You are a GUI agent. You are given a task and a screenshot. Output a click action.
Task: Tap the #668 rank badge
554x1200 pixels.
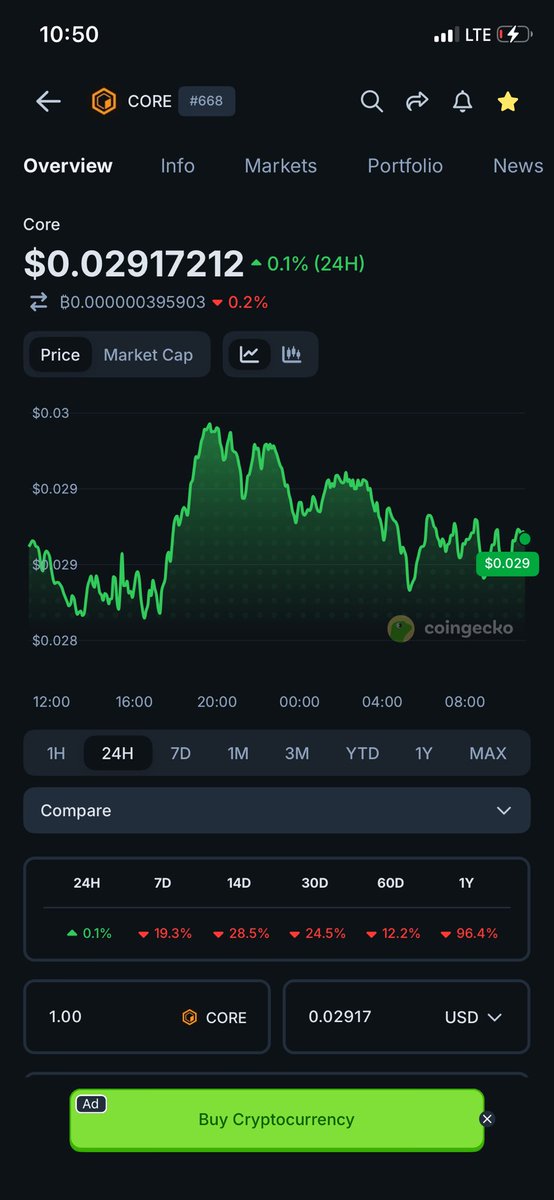(x=206, y=101)
